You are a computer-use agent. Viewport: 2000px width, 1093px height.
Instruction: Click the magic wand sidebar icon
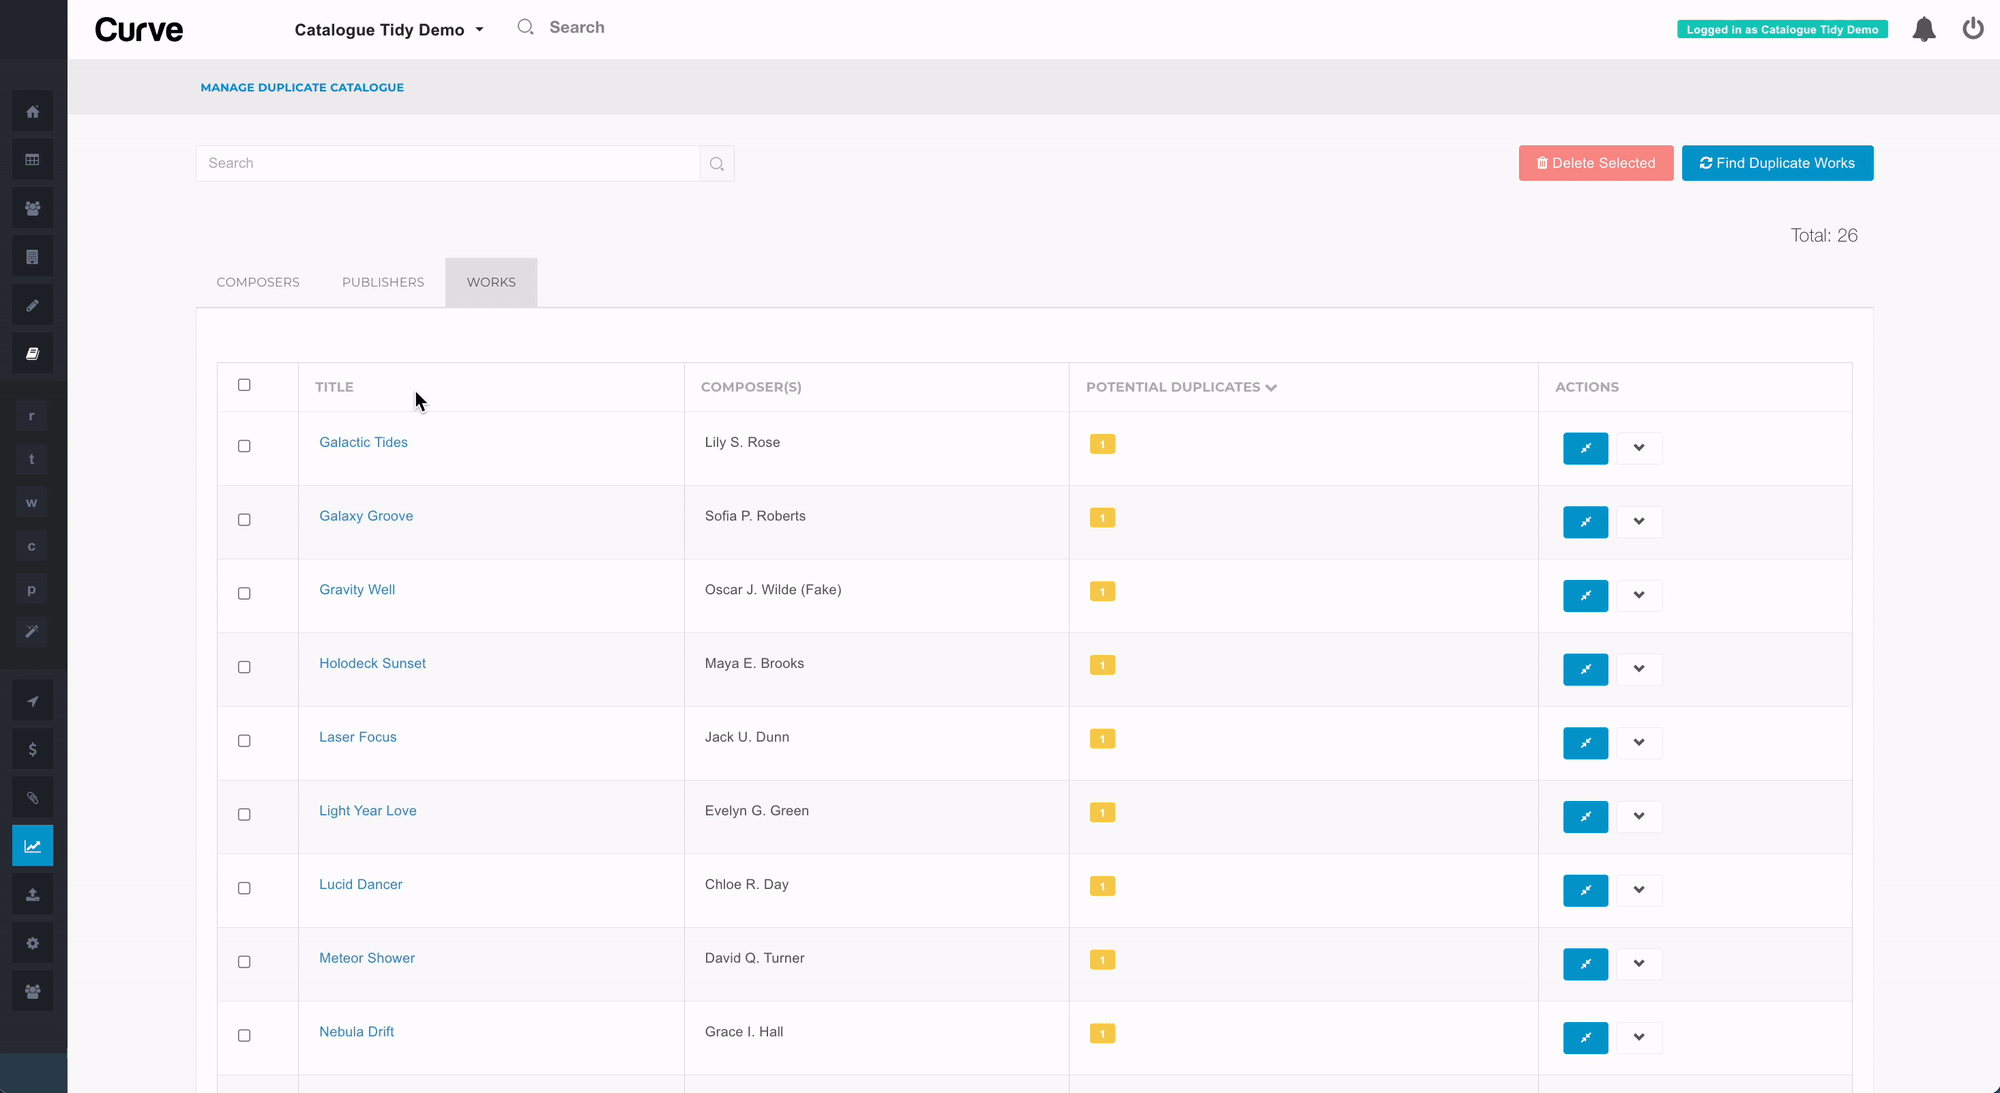click(x=32, y=631)
